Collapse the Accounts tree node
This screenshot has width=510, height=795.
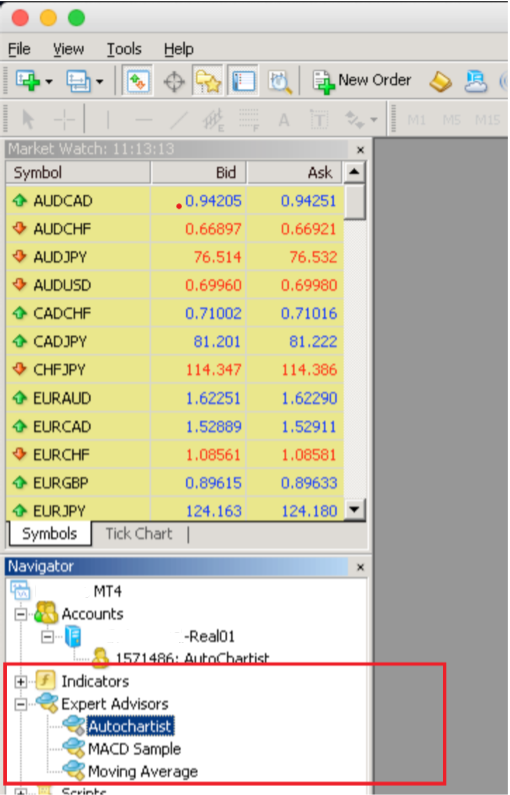click(20, 615)
